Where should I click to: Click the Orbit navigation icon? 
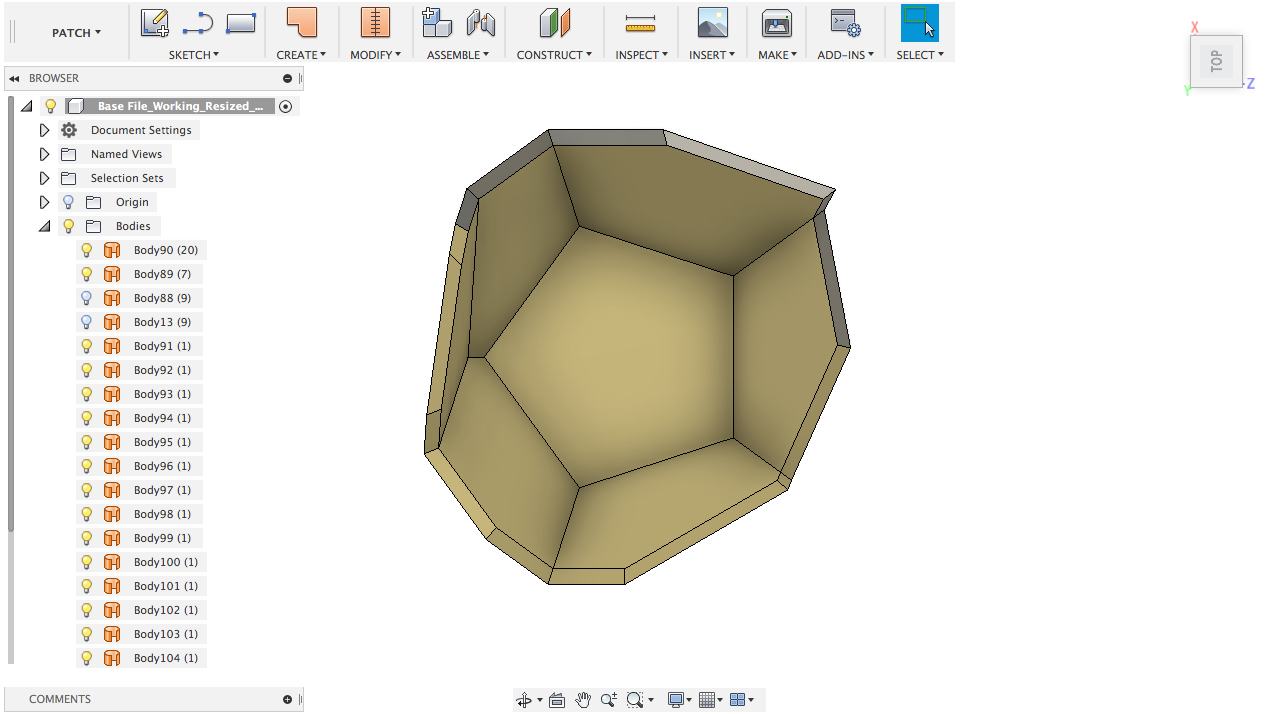pos(524,700)
